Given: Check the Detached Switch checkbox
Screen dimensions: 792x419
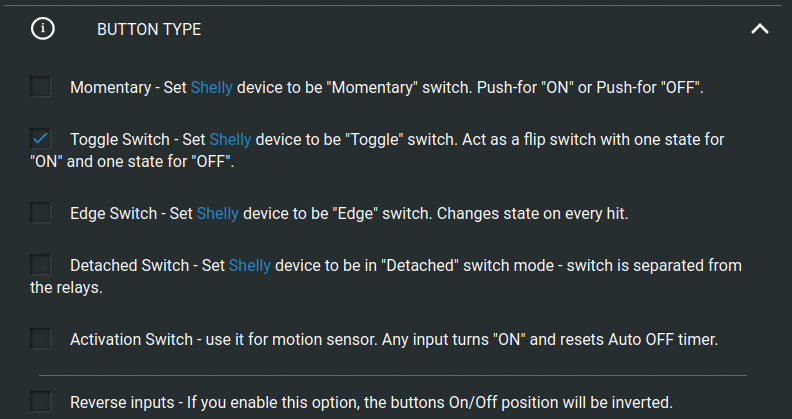Looking at the screenshot, I should pos(40,265).
